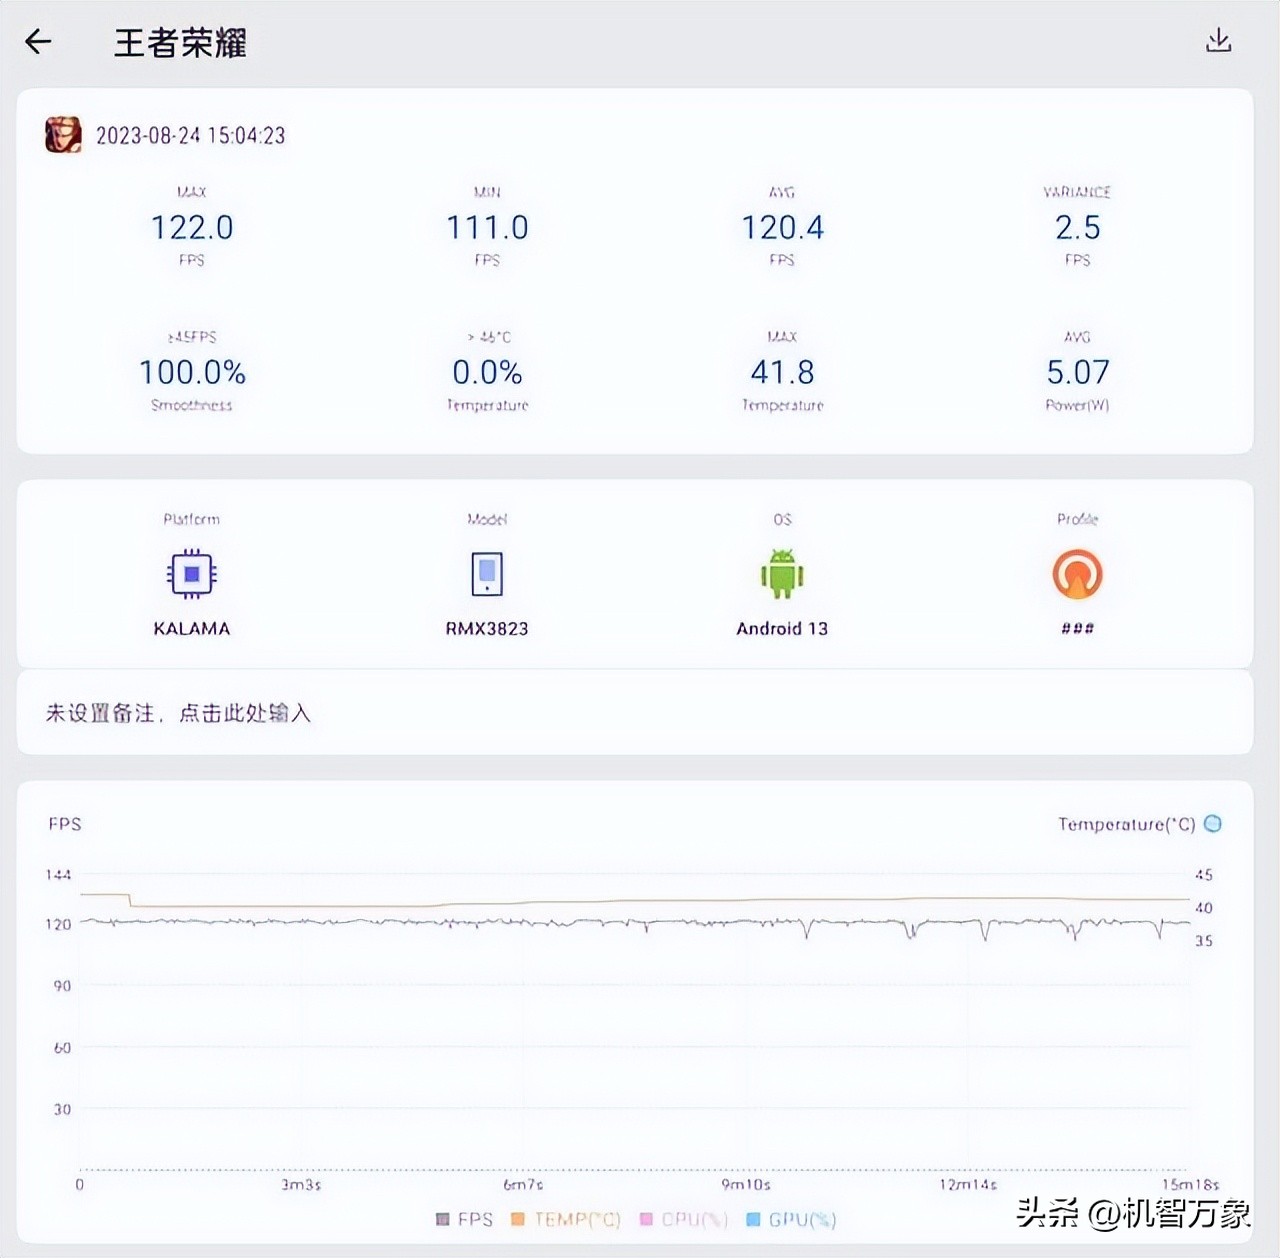Toggle the FPS series in the chart legend
Screen dimensions: 1280x1258
point(464,1220)
